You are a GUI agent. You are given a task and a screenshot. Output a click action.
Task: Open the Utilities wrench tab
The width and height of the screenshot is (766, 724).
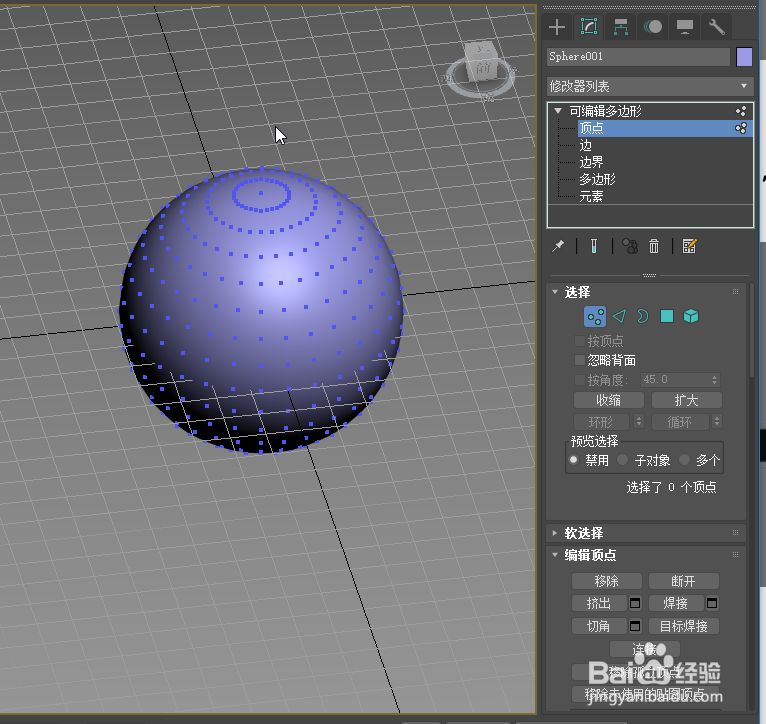coord(717,27)
